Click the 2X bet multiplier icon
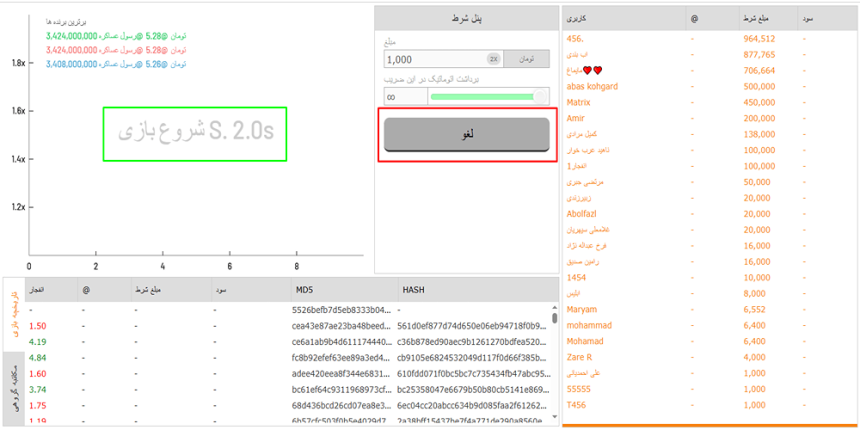Screen dimensions: 860x430 [493, 60]
